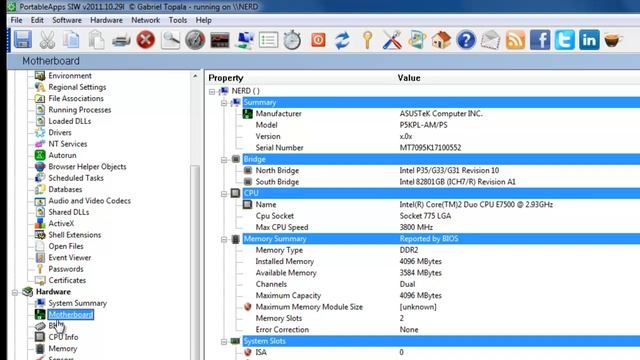Click the orange RSS feed icon
The image size is (640, 360).
coord(515,40)
